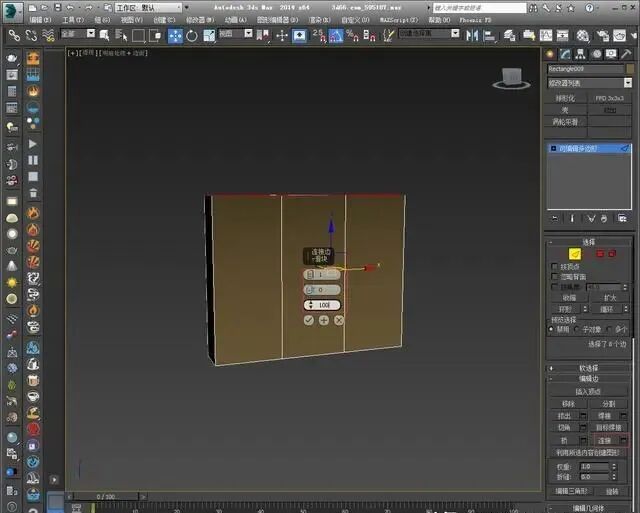Screen dimensions: 640x513
Task: Open the Curve Editor icon
Action: [546, 36]
